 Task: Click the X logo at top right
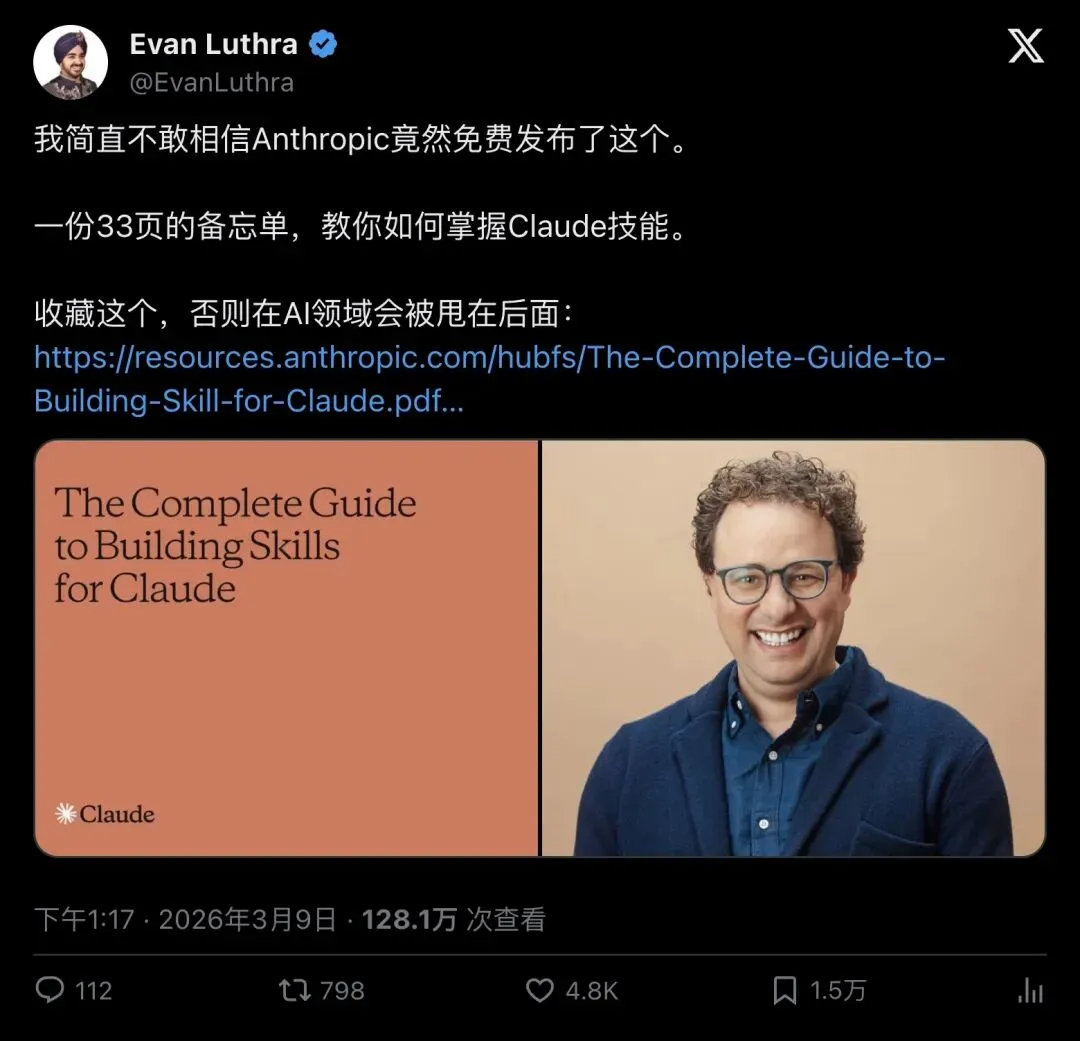(x=1026, y=45)
